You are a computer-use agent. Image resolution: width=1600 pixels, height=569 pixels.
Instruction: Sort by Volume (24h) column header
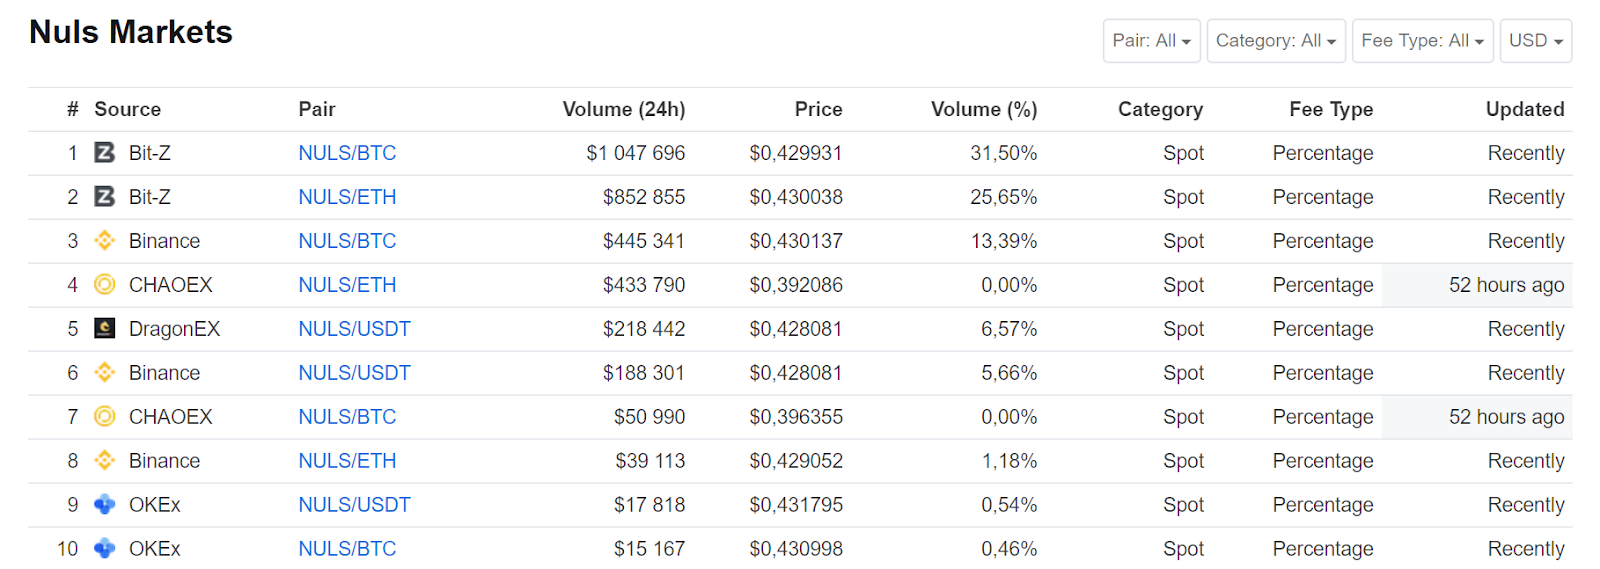pos(623,109)
